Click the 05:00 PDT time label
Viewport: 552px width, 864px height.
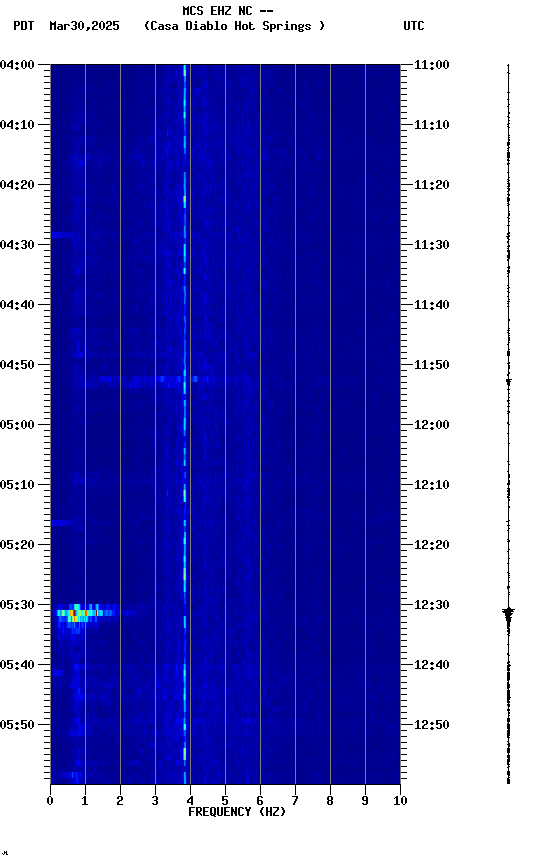pos(17,425)
